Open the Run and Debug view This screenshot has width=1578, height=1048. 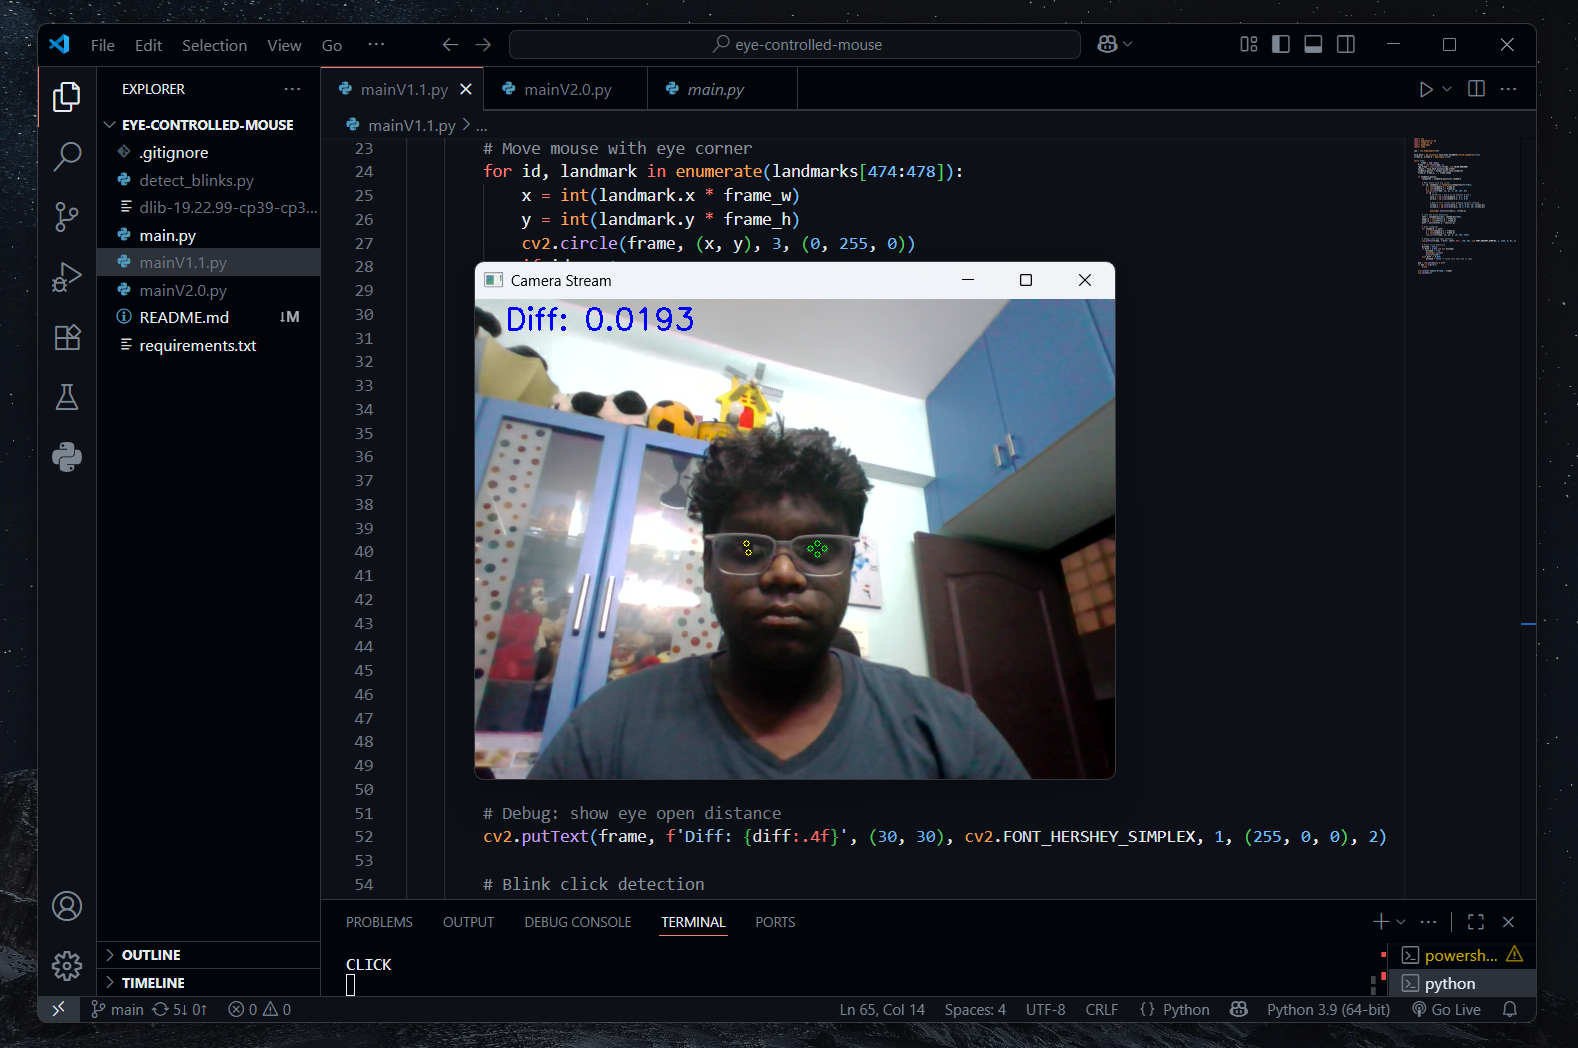67,277
